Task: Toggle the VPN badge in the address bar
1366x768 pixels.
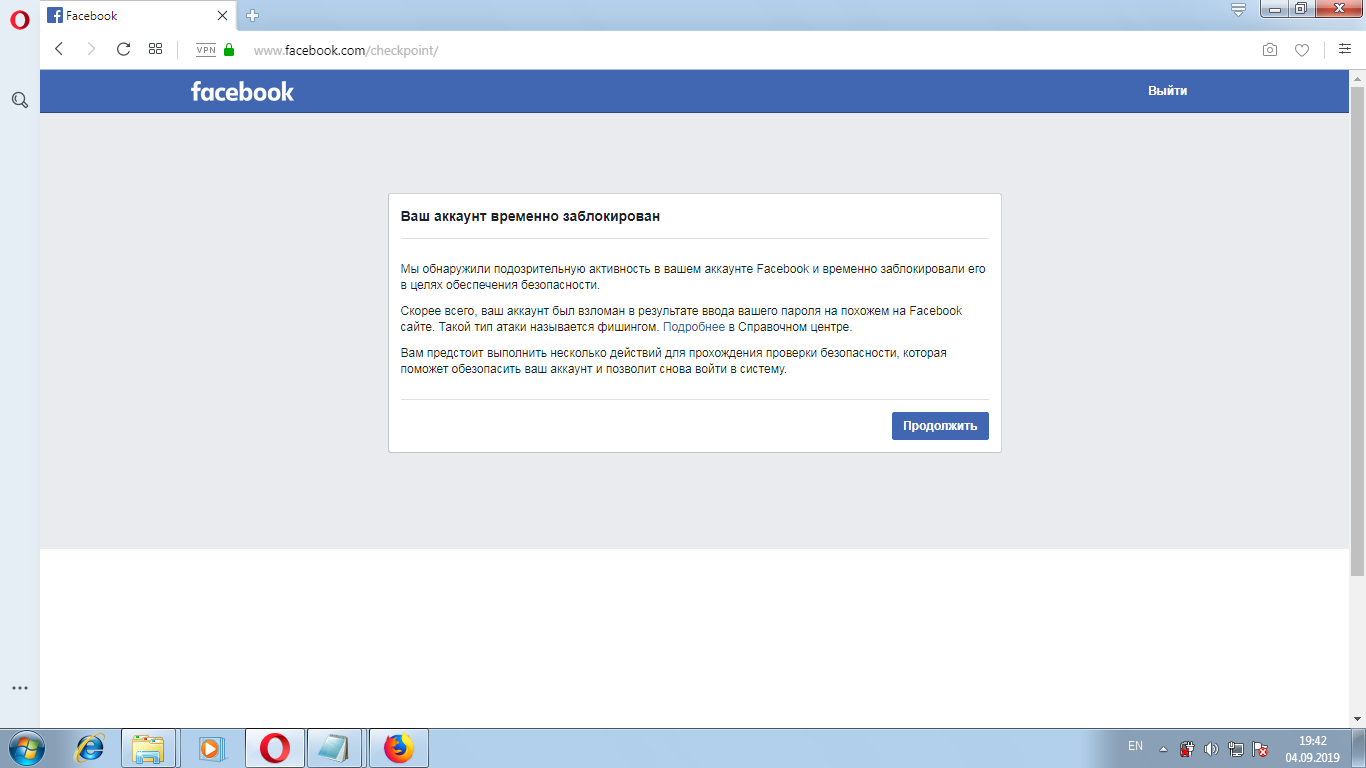Action: point(206,47)
